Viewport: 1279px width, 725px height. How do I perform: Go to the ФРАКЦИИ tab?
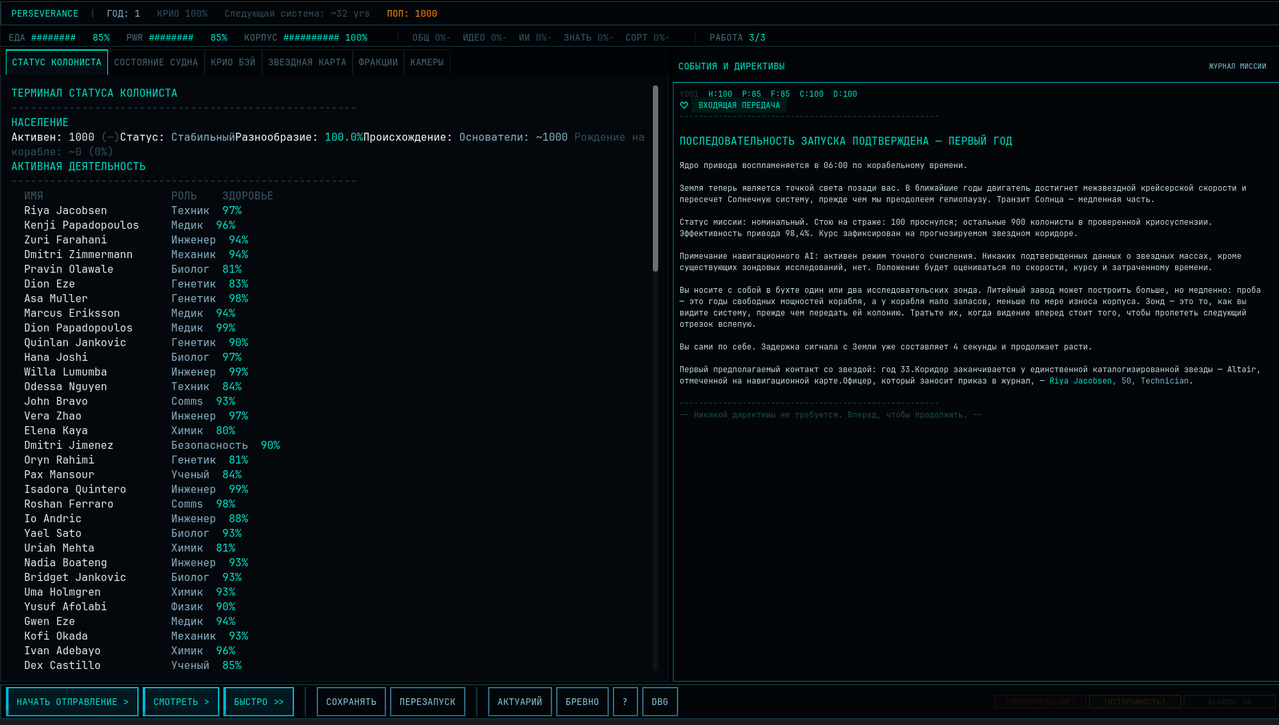coord(378,62)
